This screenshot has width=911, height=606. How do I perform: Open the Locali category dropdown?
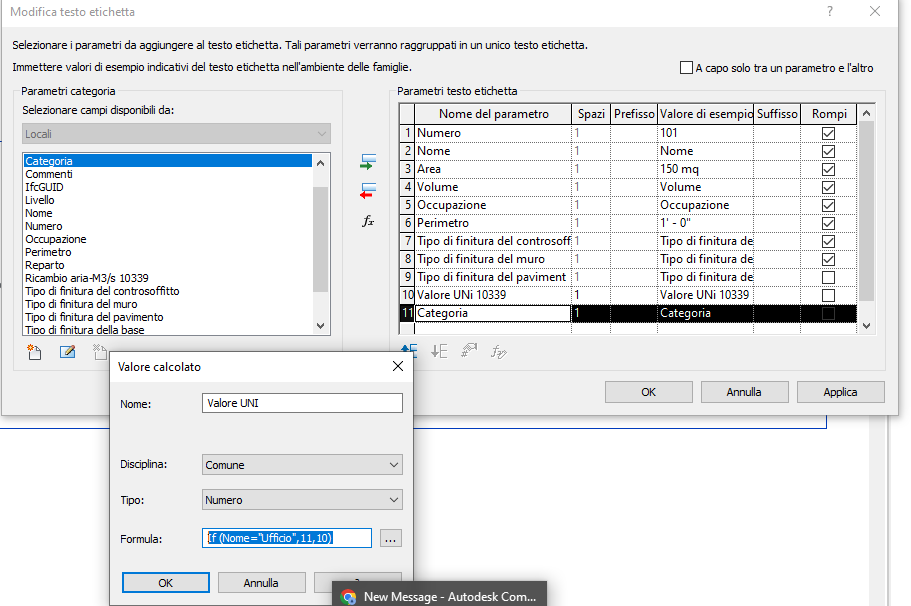click(x=177, y=134)
